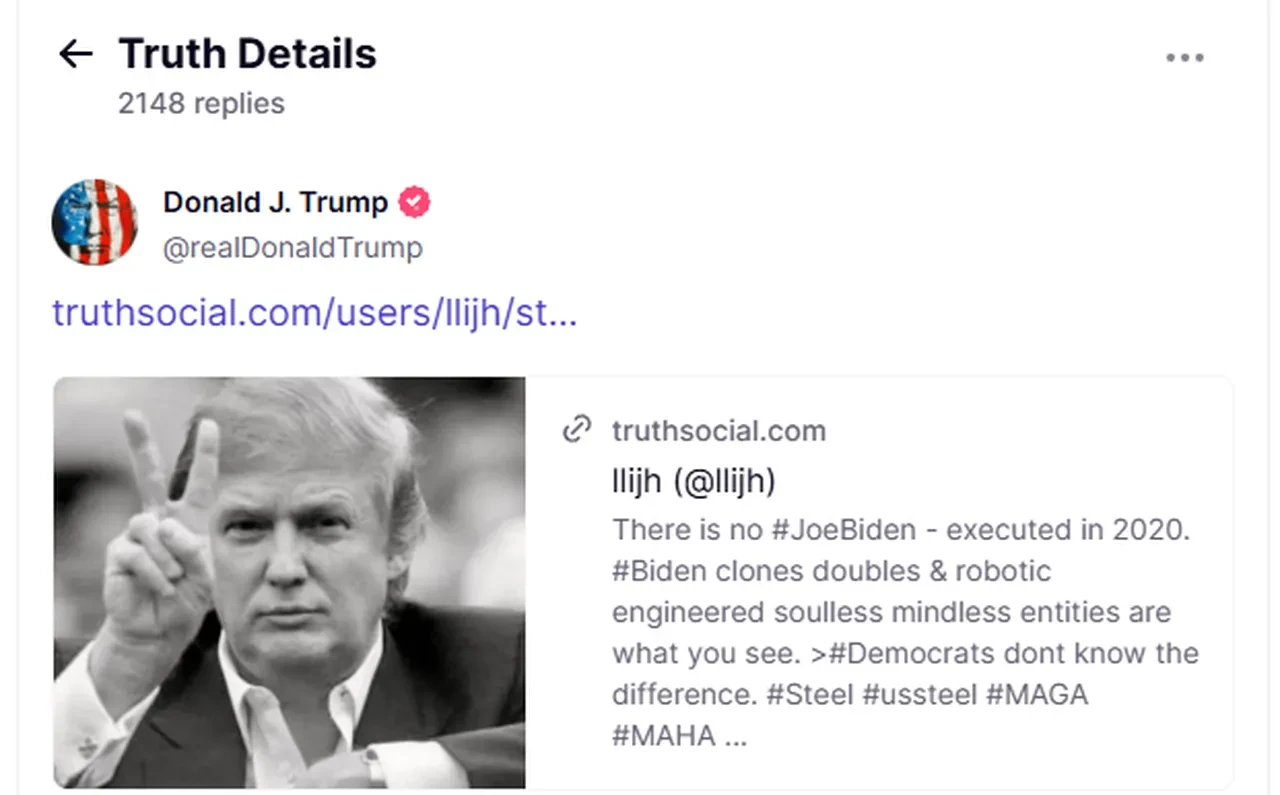Viewport: 1280px width, 795px height.
Task: Open the three-dot more options menu
Action: (x=1184, y=58)
